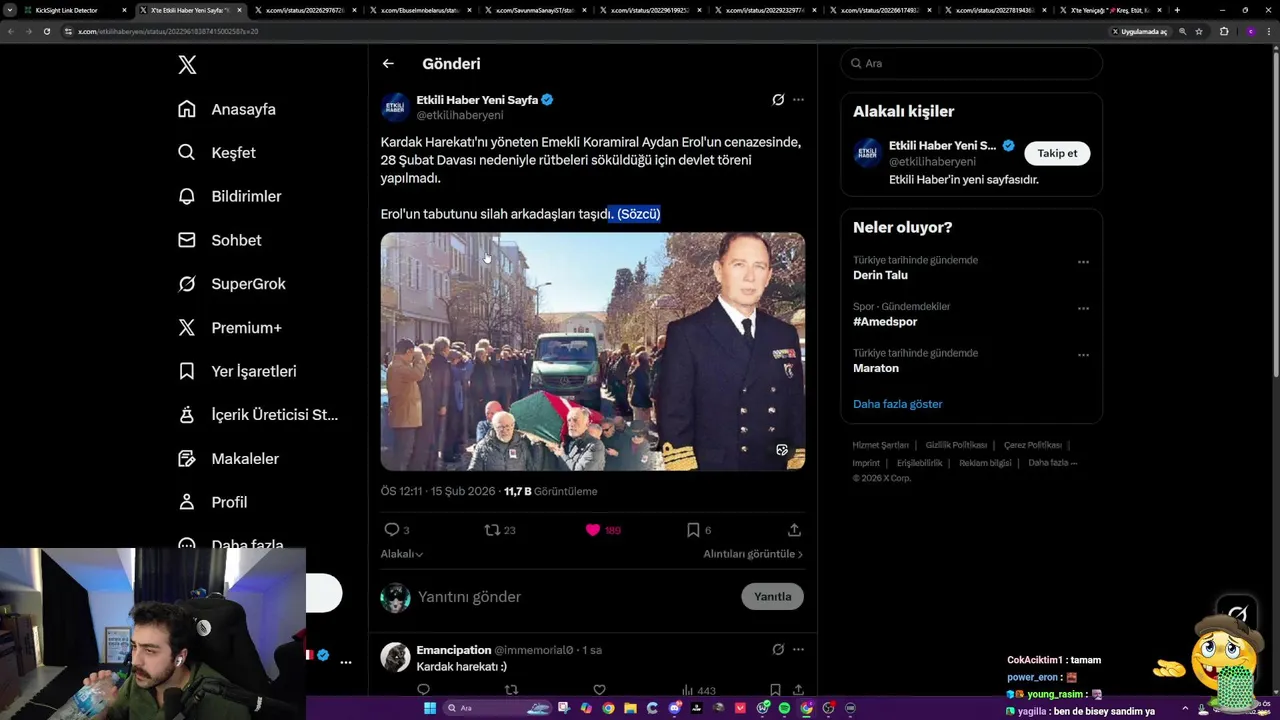The image size is (1280, 720).
Task: Unlike the post with 189 likes
Action: (593, 530)
